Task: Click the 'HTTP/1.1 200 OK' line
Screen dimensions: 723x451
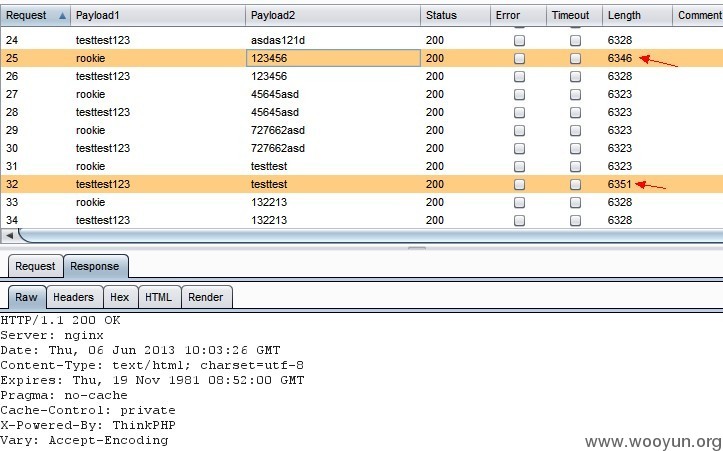Action: click(60, 320)
